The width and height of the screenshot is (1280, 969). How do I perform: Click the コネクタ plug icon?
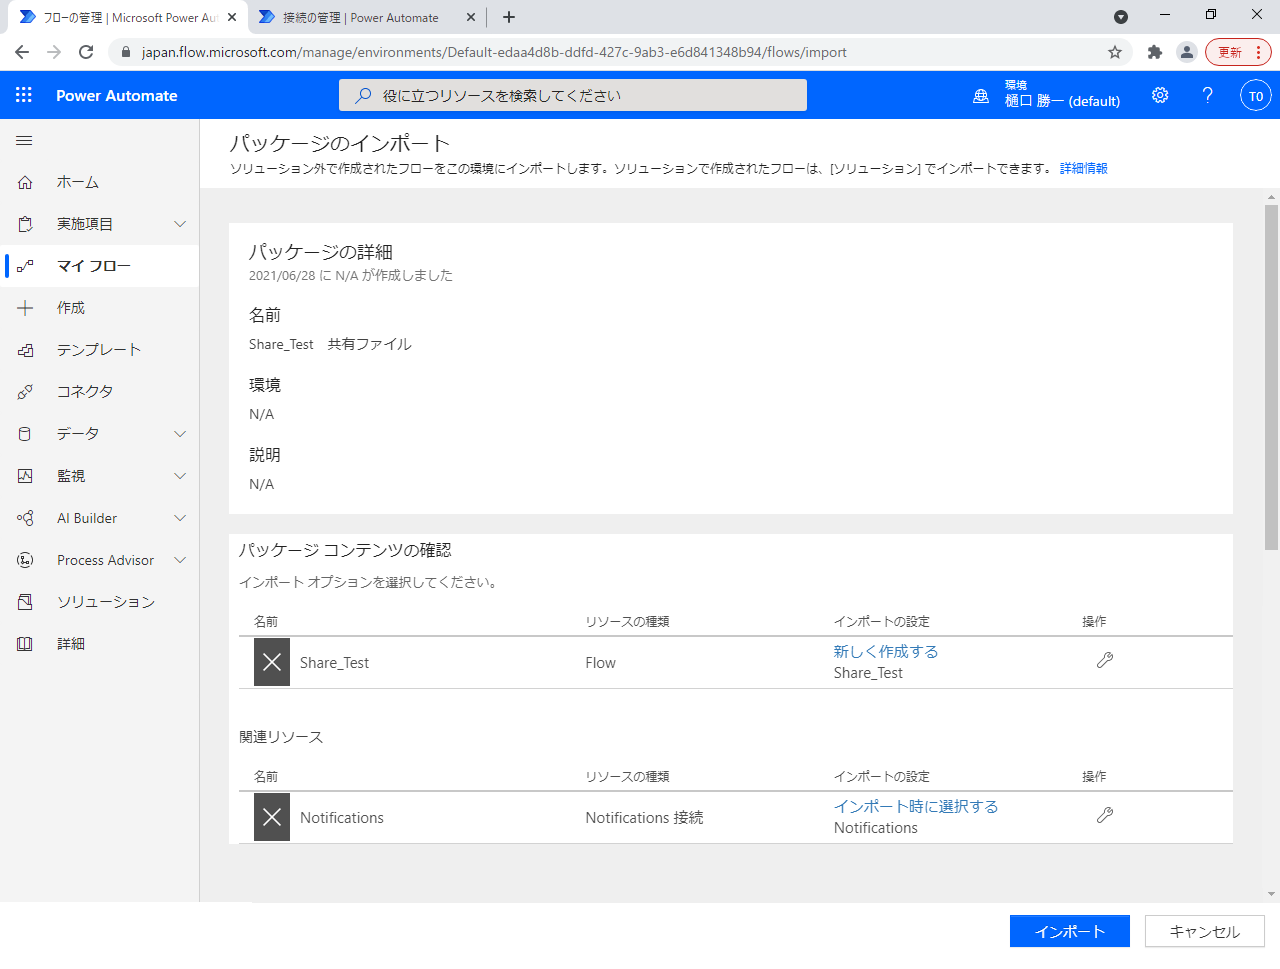(25, 392)
